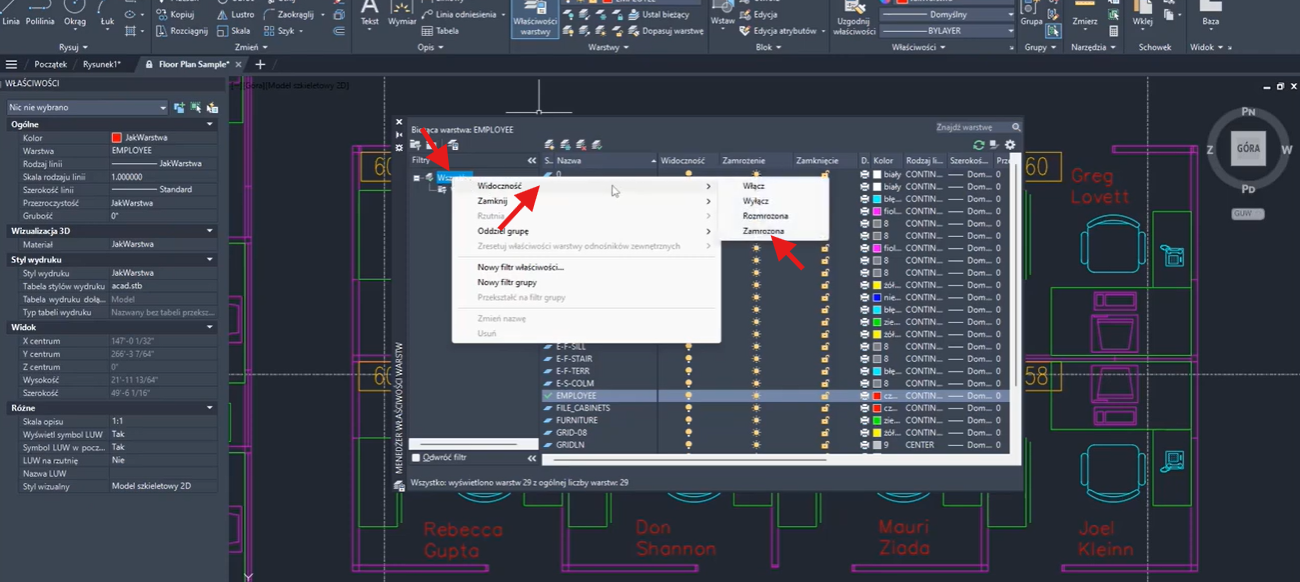Screen dimensions: 1300x582
Task: Select 'Nowy filtr właściwości...' menu entry
Action: (x=520, y=267)
